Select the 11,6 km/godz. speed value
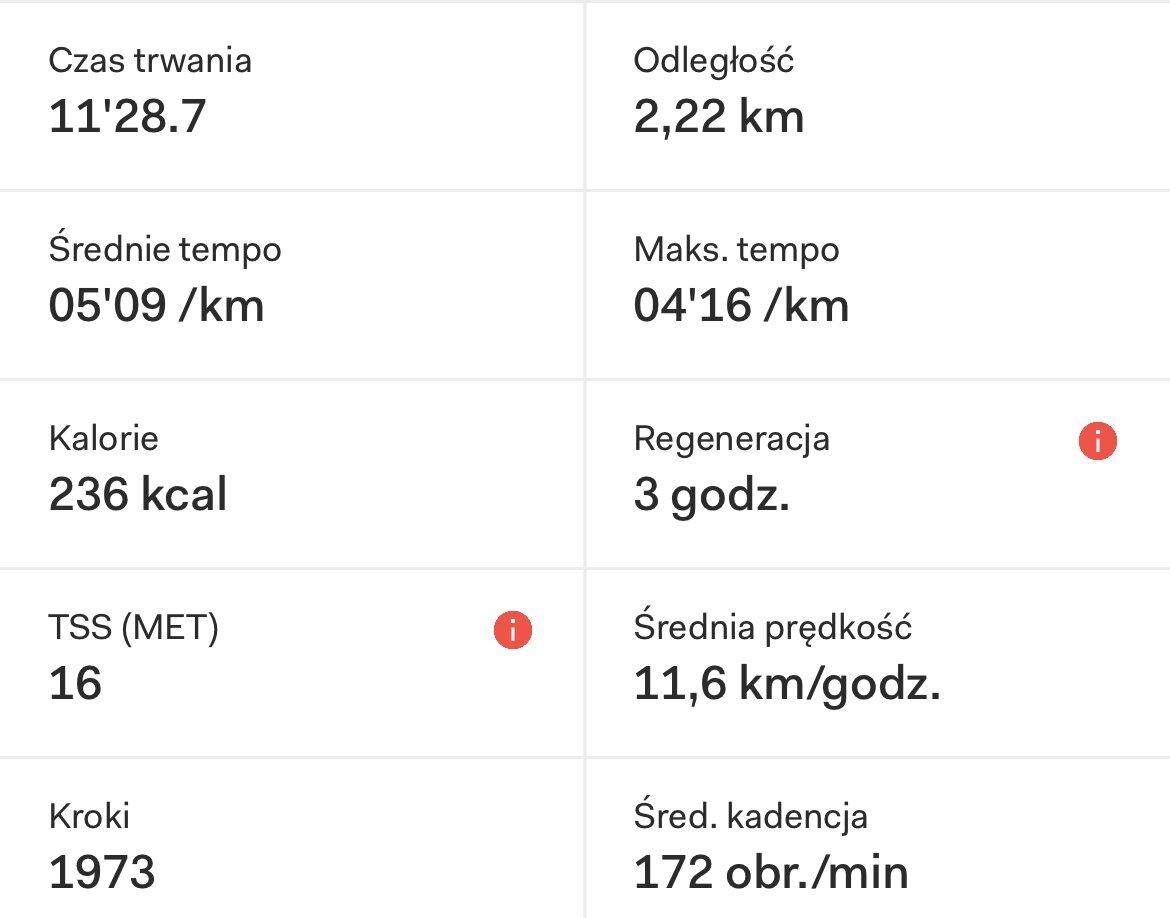 (787, 684)
